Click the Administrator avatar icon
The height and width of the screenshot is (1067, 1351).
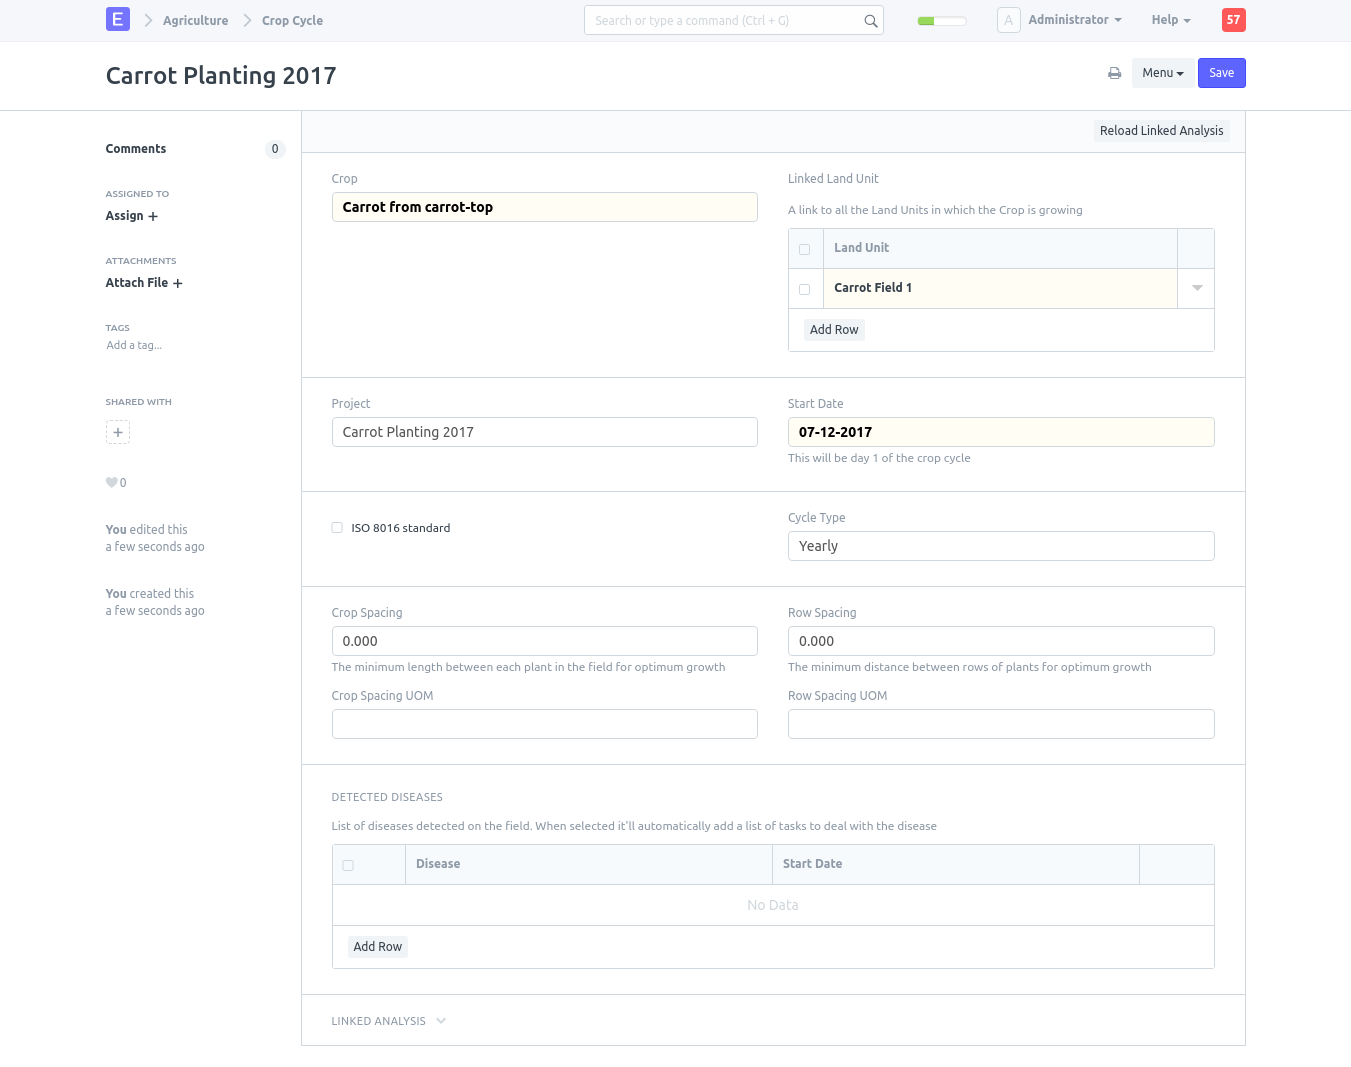pyautogui.click(x=1008, y=20)
